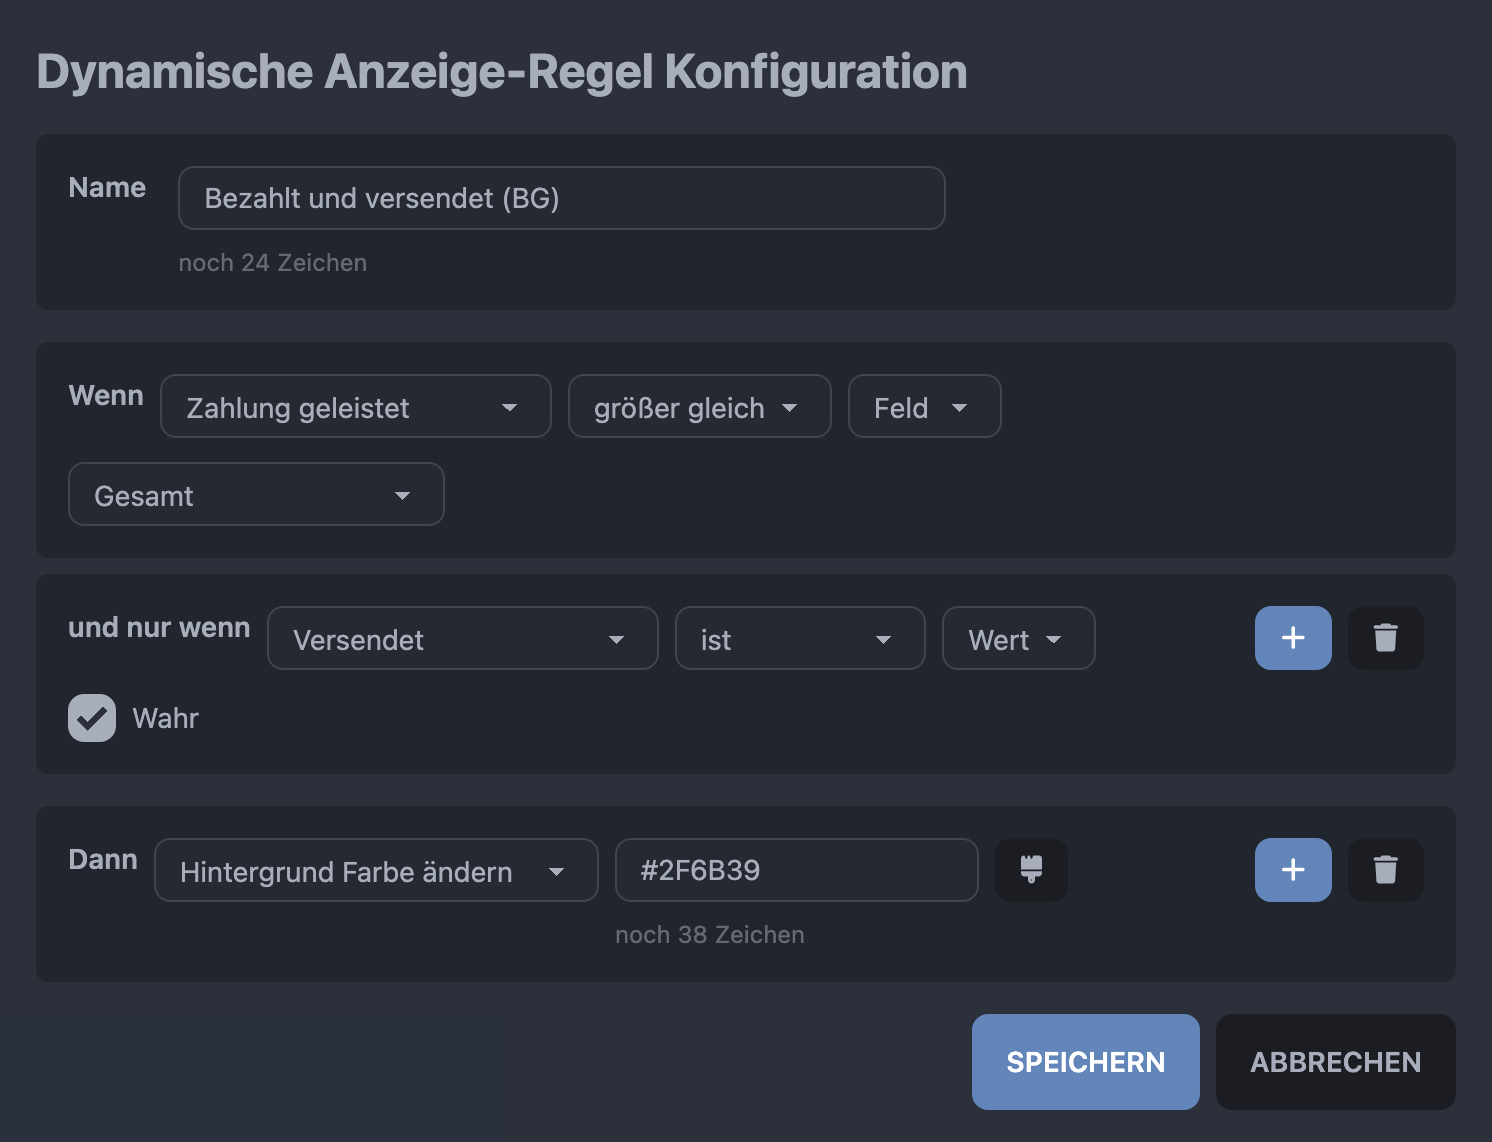Click into the rule Name text field
The image size is (1492, 1142).
point(561,198)
